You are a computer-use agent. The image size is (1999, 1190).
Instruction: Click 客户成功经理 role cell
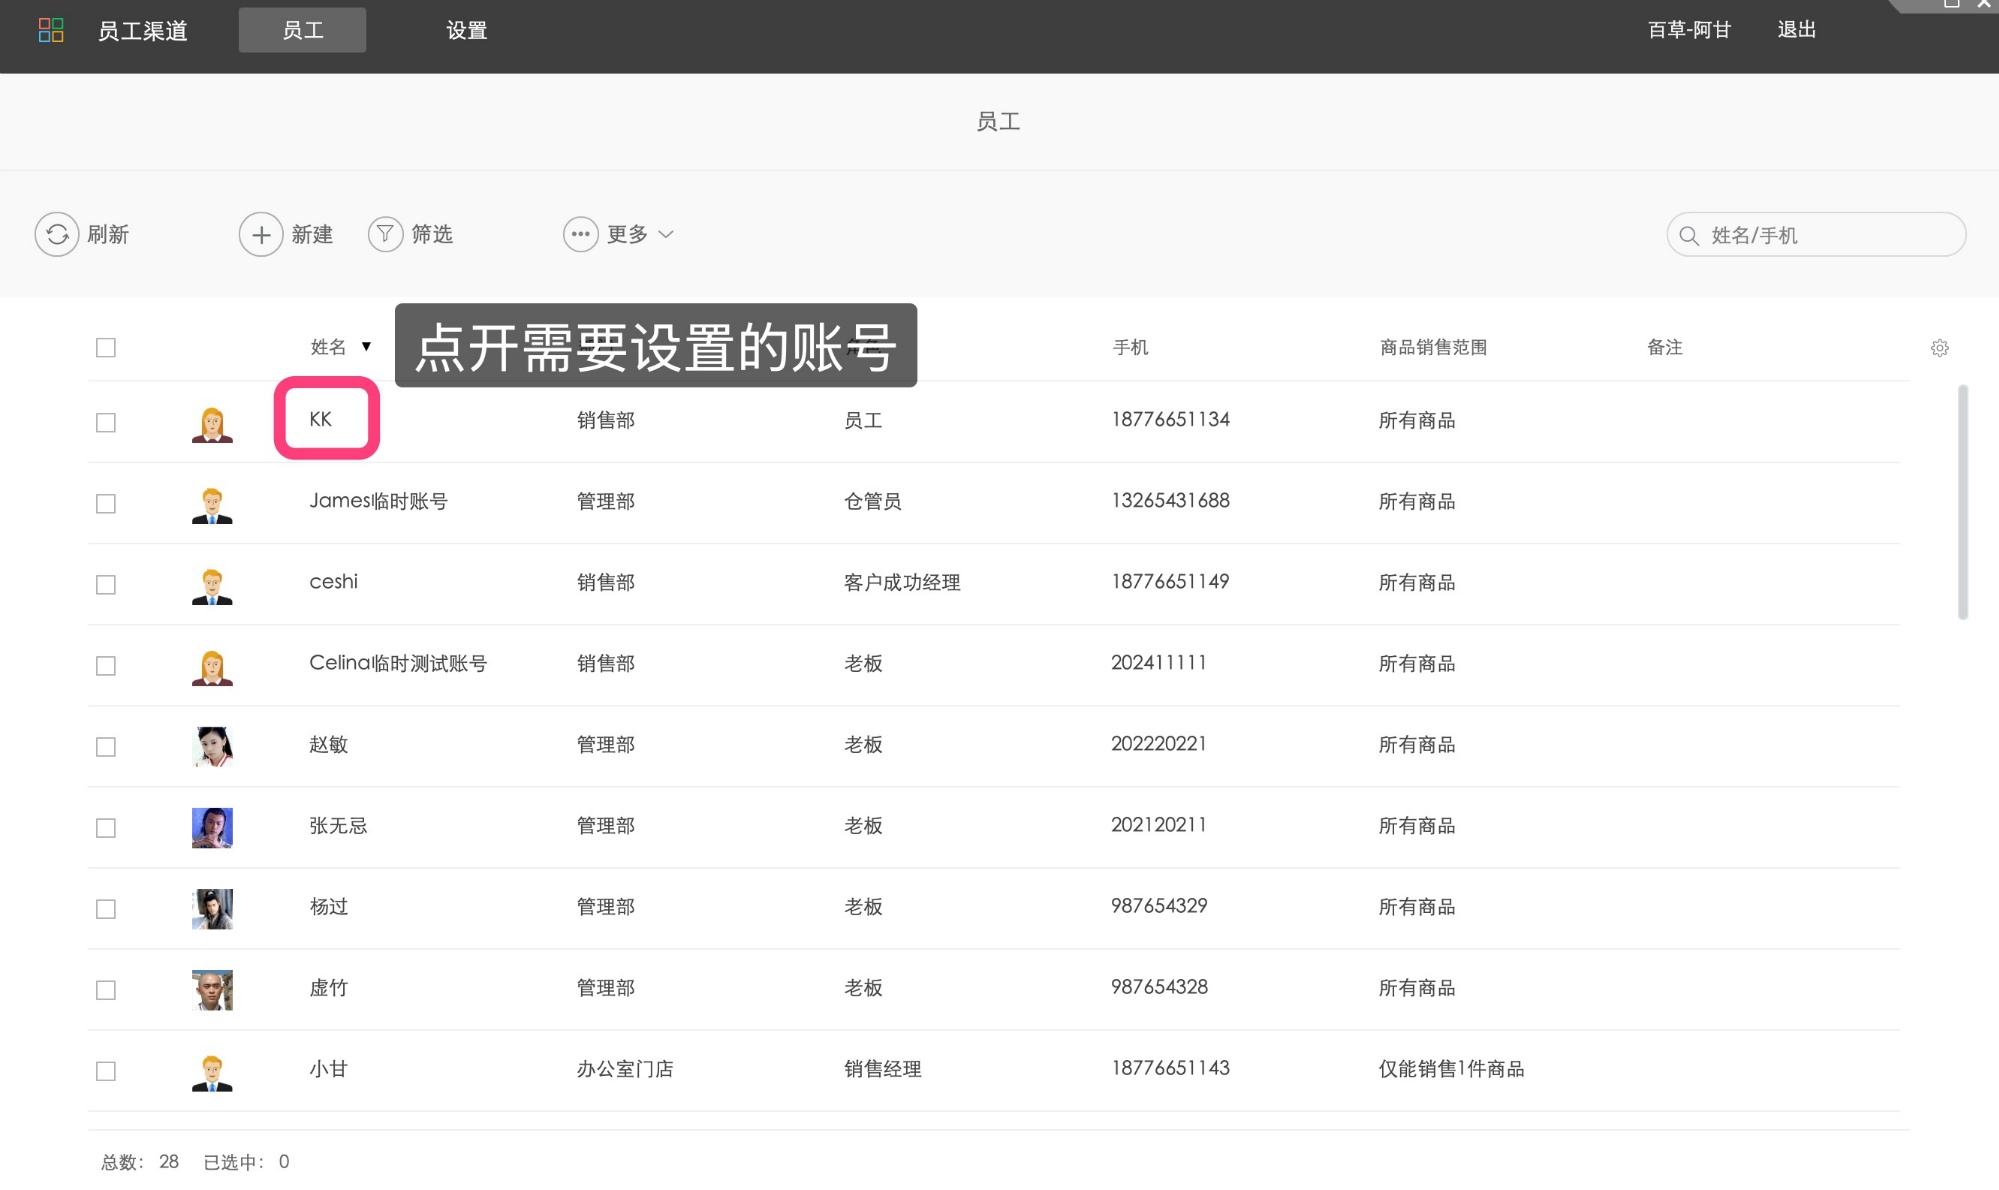click(902, 583)
